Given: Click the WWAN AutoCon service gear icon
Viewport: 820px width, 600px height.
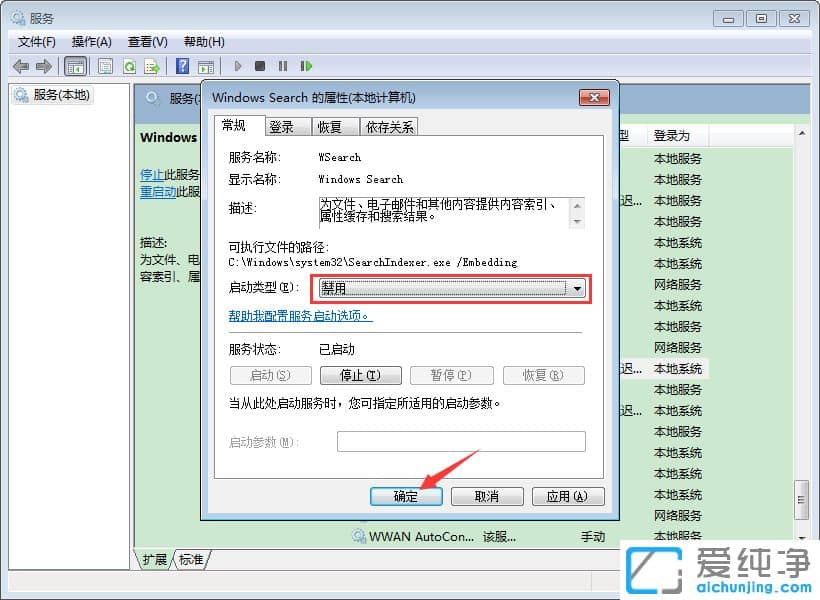Looking at the screenshot, I should [359, 536].
